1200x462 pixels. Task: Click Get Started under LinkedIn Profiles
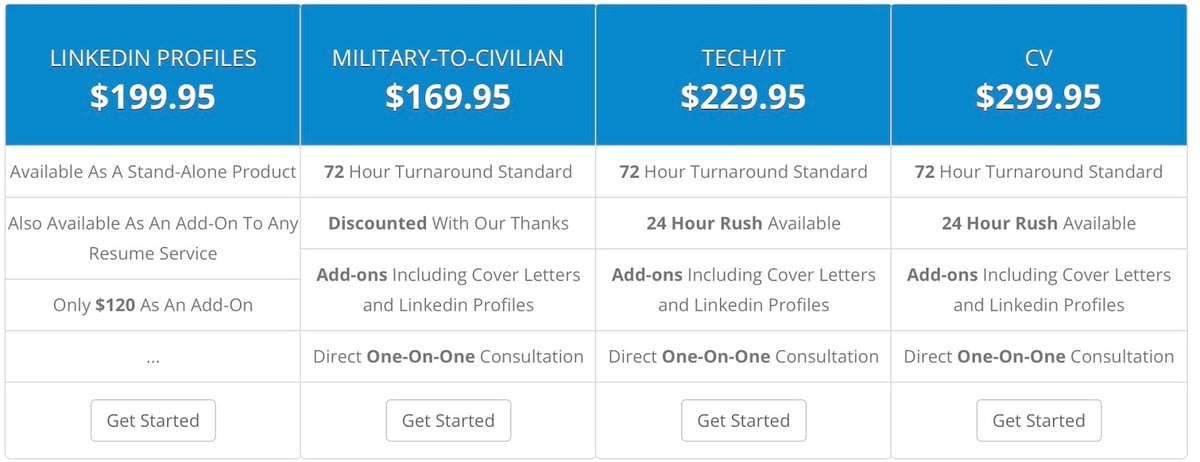click(153, 421)
